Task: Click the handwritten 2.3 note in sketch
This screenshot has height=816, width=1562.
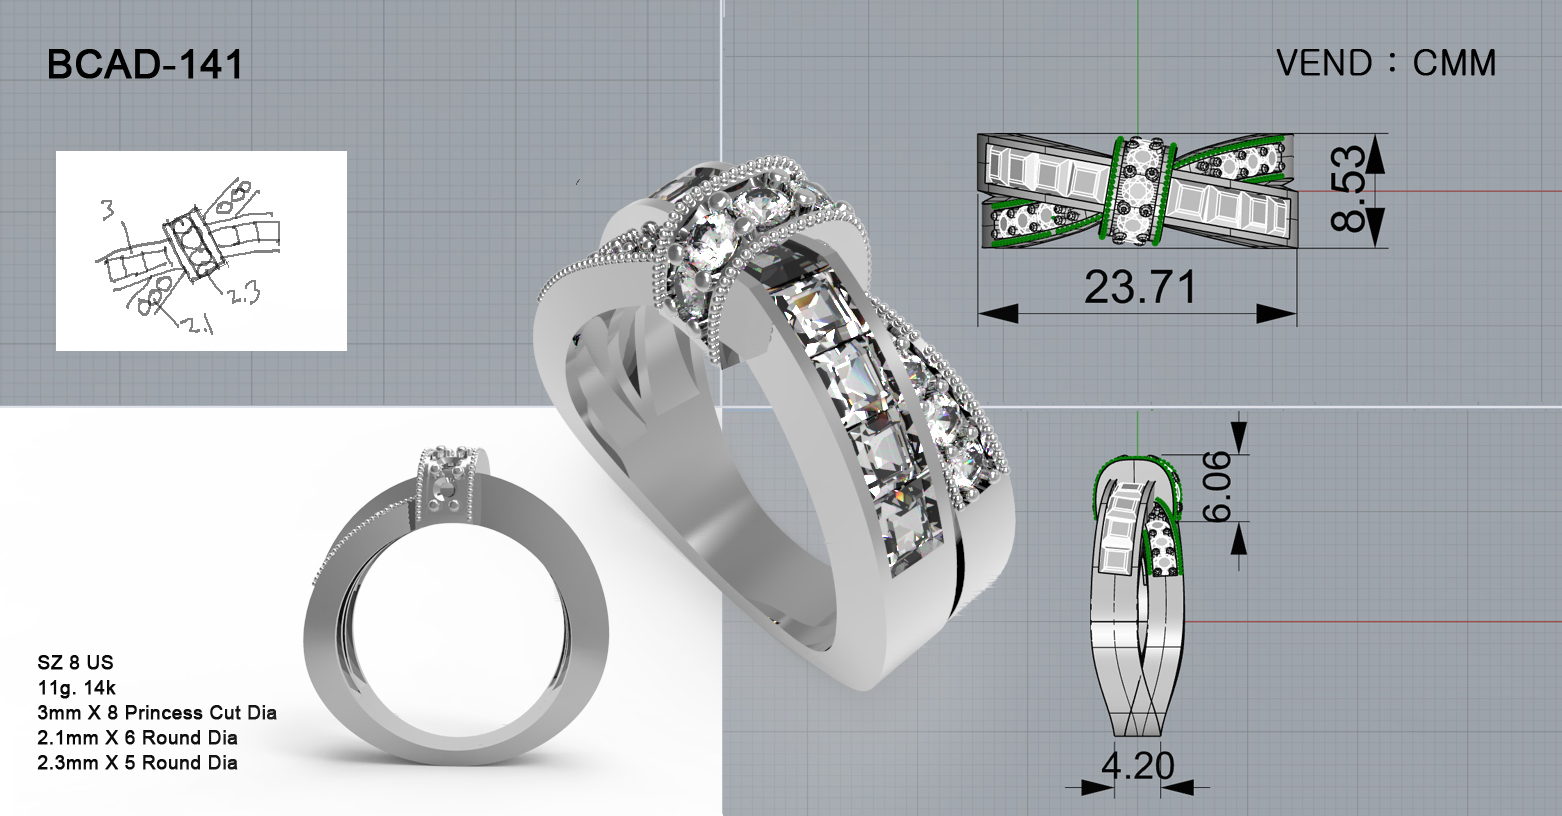Action: 244,294
